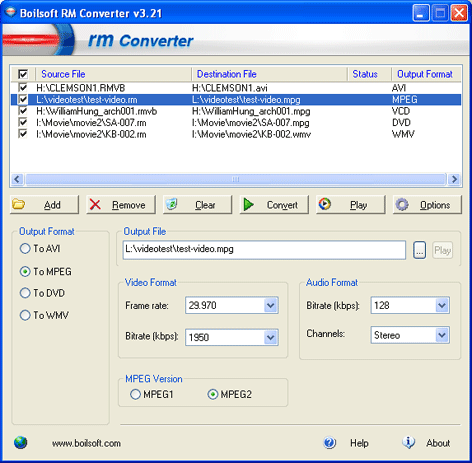Screen dimensions: 472x463
Task: Select row H:\WilliamHung_arch001.rmvb
Action: tap(97, 111)
